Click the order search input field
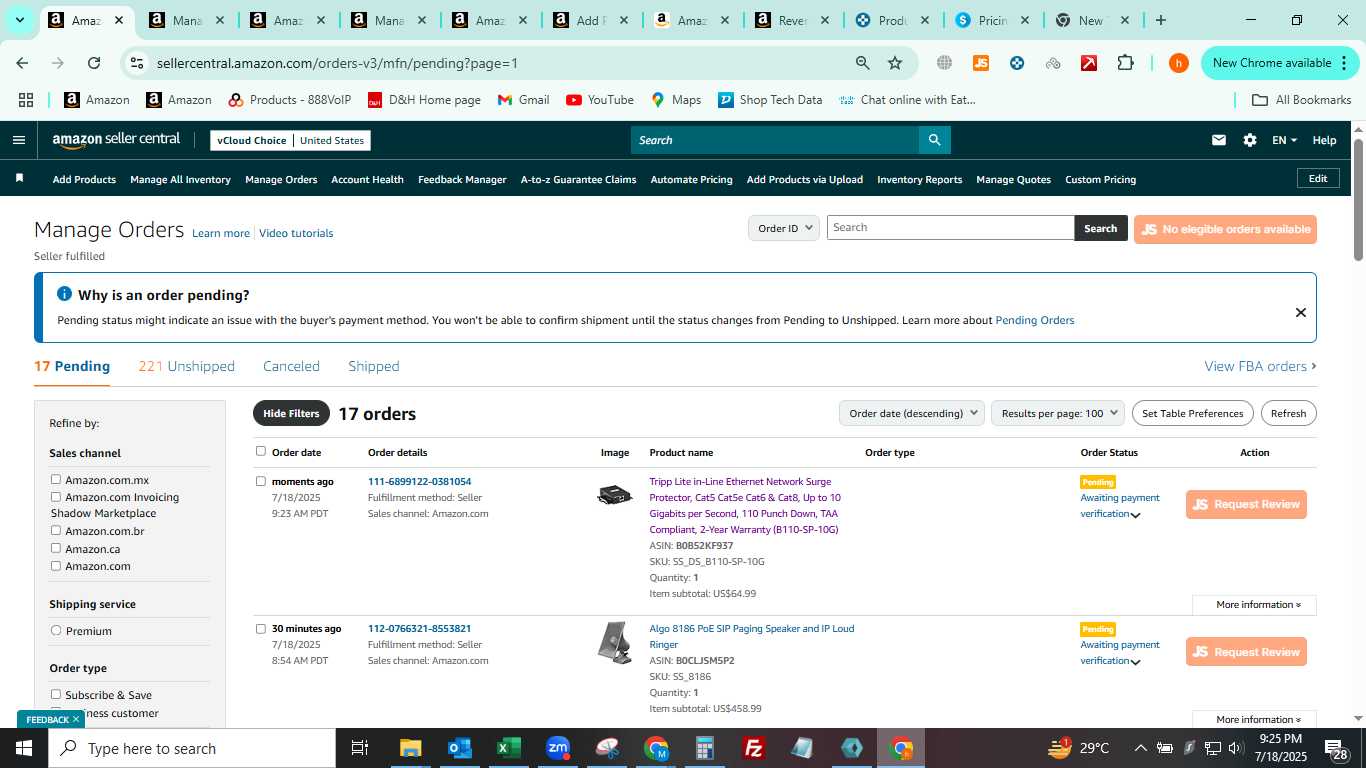The height and width of the screenshot is (768, 1366). coord(950,228)
